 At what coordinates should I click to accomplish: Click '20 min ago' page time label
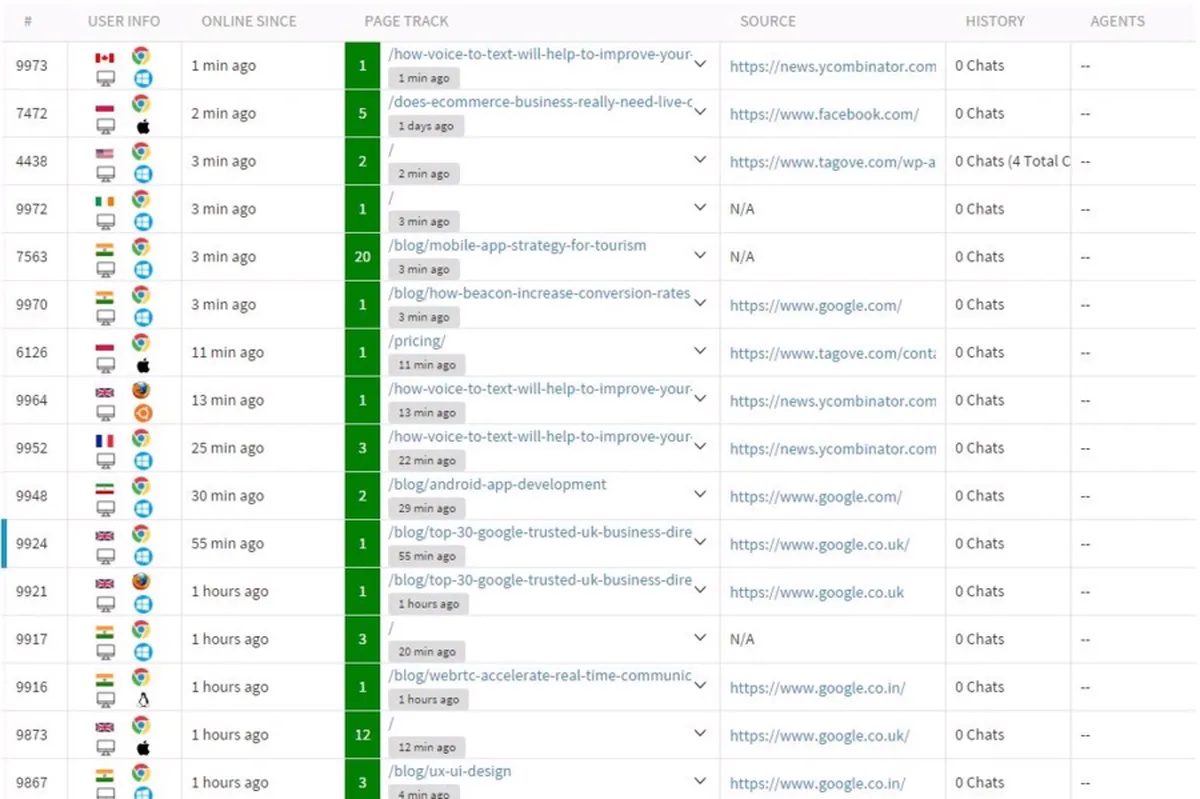[x=427, y=652]
